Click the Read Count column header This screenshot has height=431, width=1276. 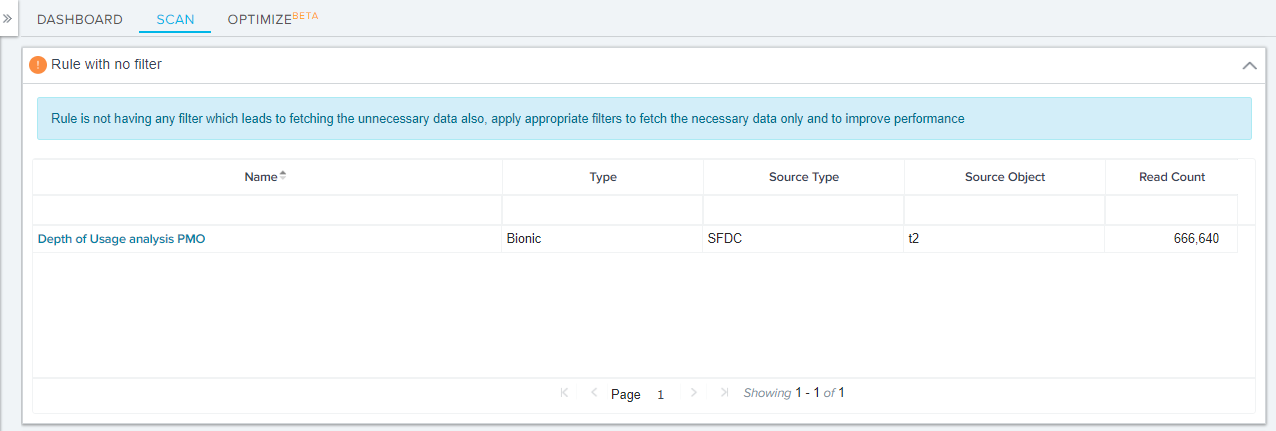point(1172,177)
